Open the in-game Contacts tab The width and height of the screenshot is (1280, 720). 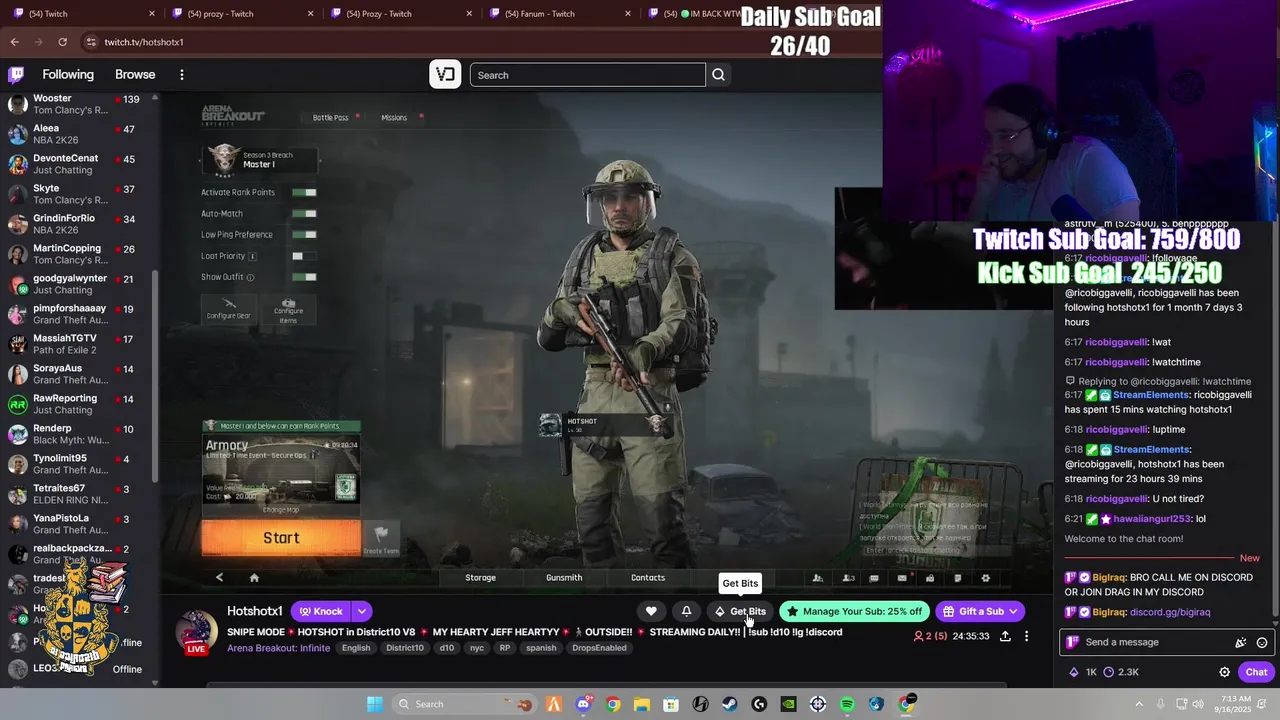coord(648,578)
